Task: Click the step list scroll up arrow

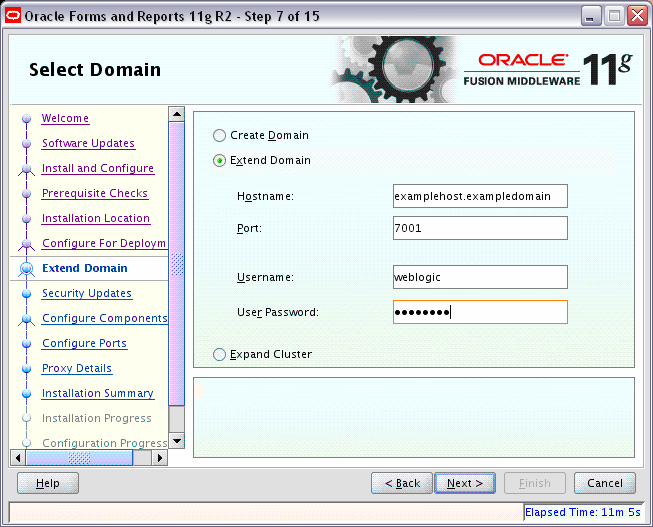Action: [x=177, y=114]
